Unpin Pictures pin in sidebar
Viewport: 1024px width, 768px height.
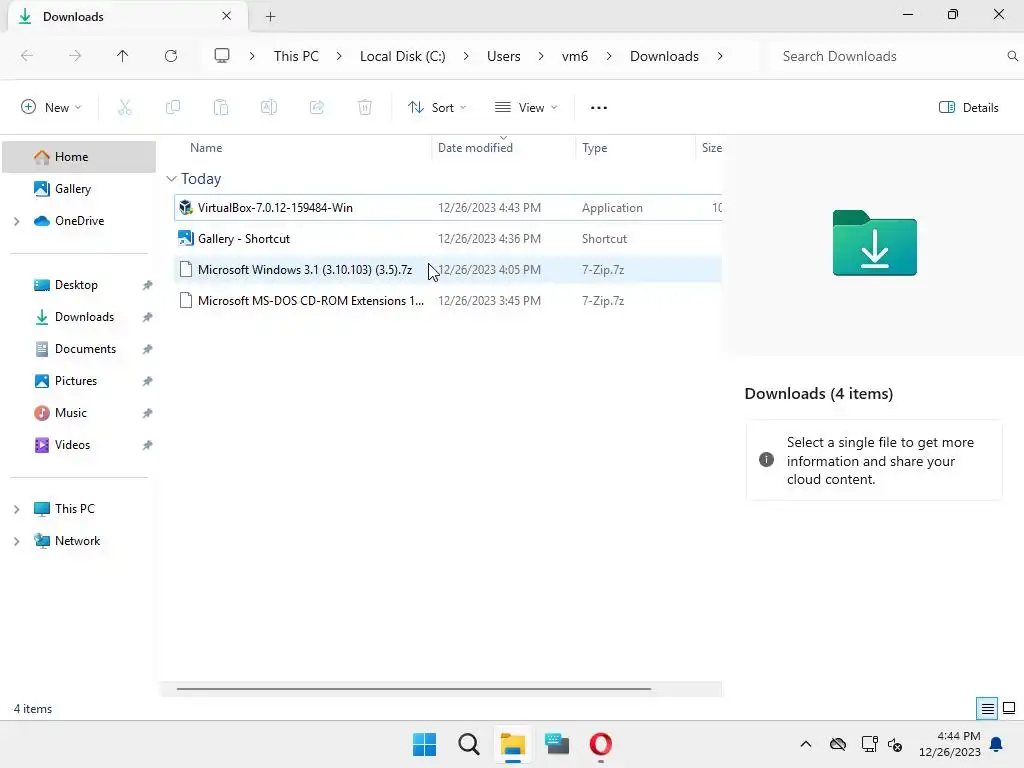pos(148,381)
